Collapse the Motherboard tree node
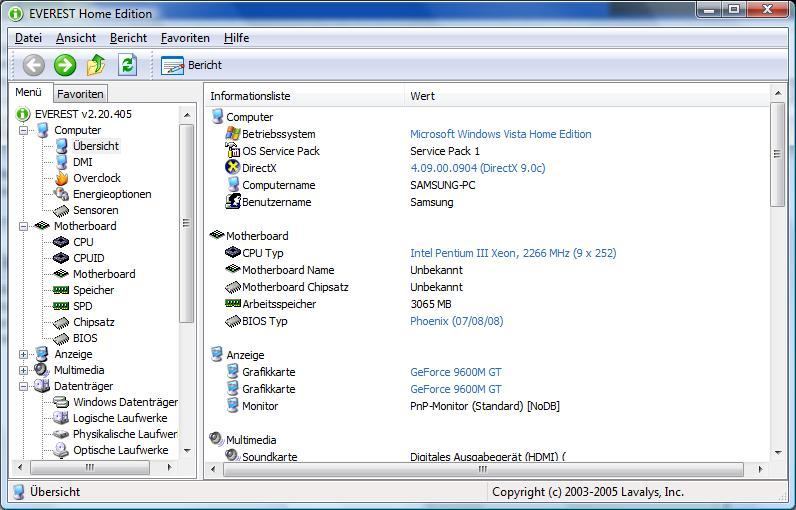This screenshot has width=796, height=510. pos(23,226)
